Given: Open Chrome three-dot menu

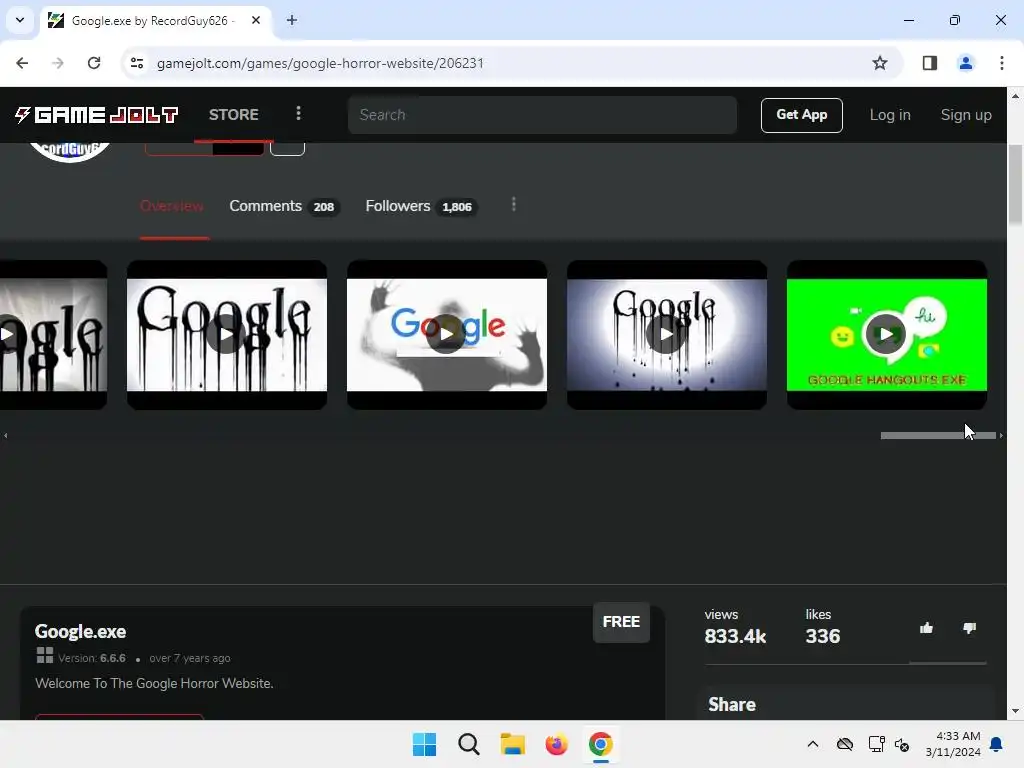Looking at the screenshot, I should pyautogui.click(x=1002, y=63).
